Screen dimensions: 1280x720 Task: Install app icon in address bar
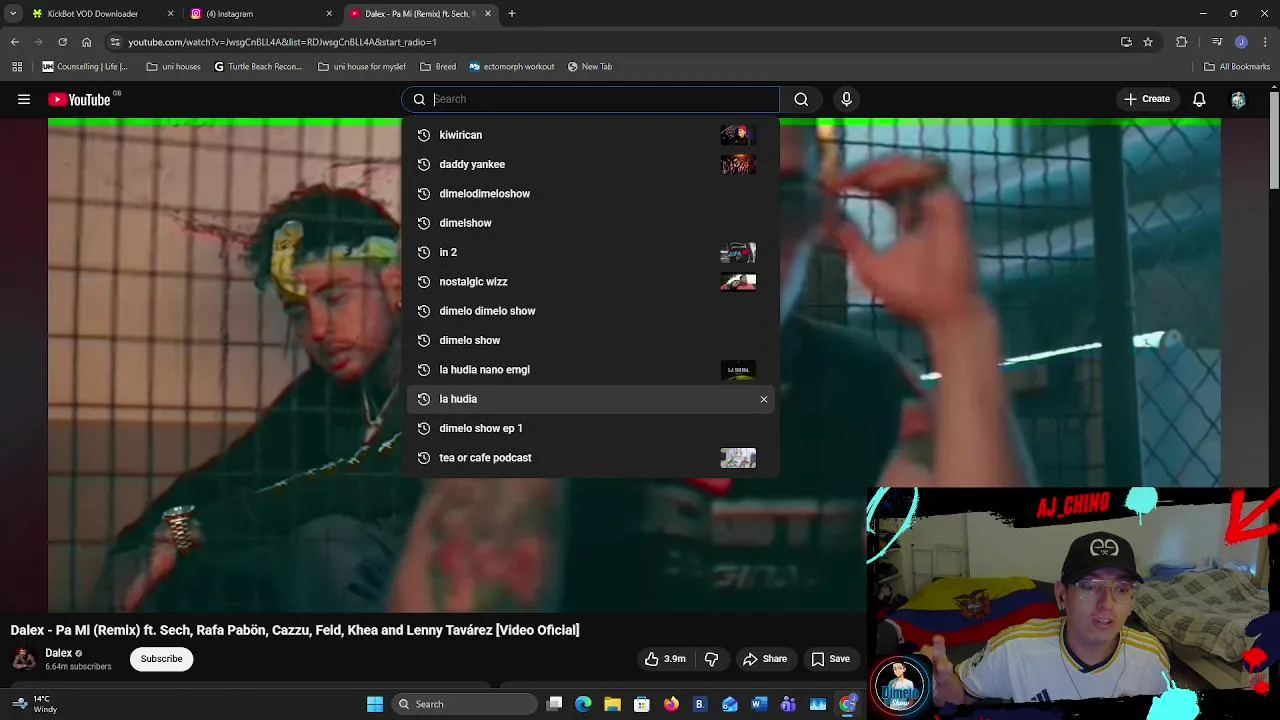pos(1126,42)
